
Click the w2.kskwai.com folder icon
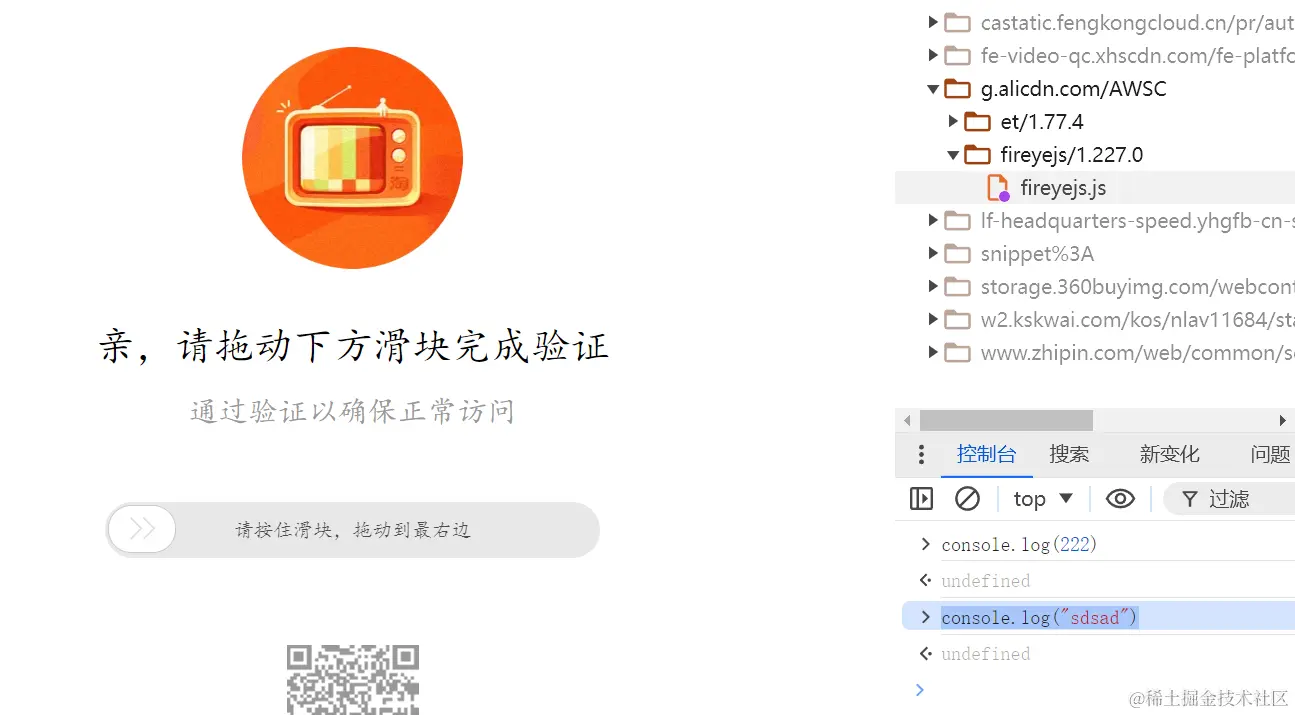958,319
